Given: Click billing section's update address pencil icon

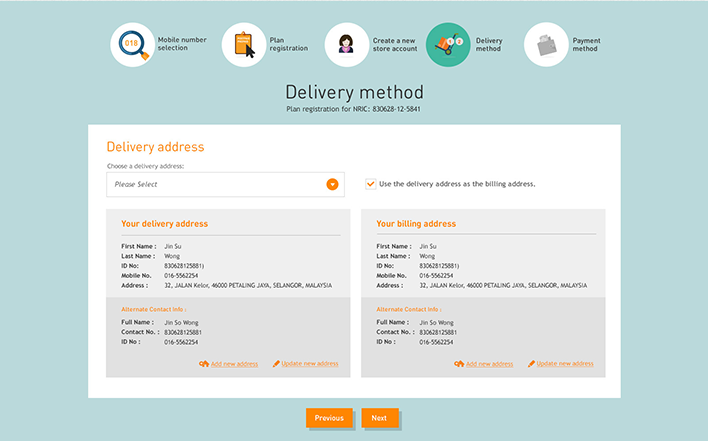Looking at the screenshot, I should 531,364.
